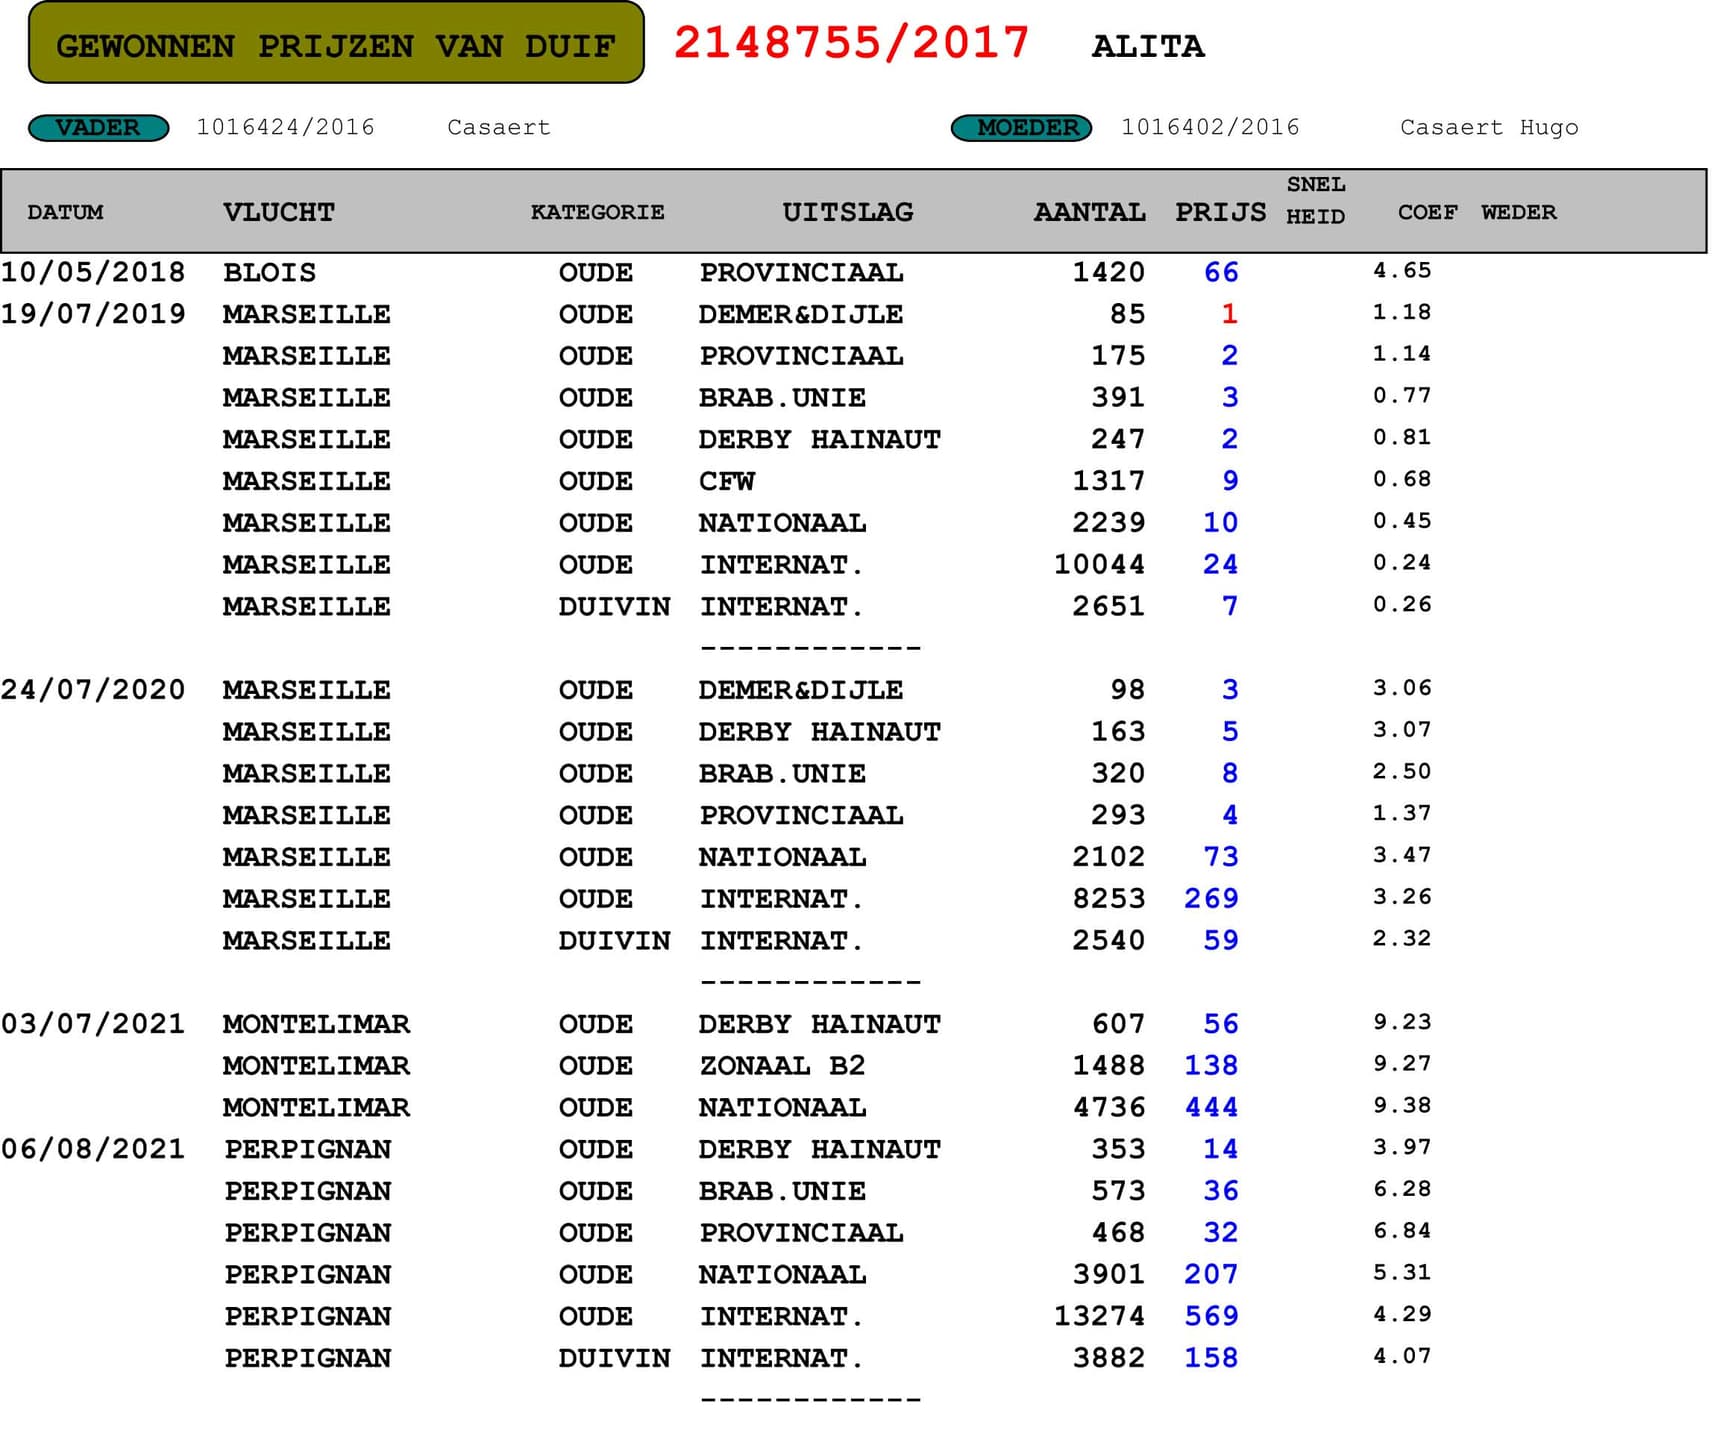Click mother's ring number 1016402/2016

click(1210, 127)
